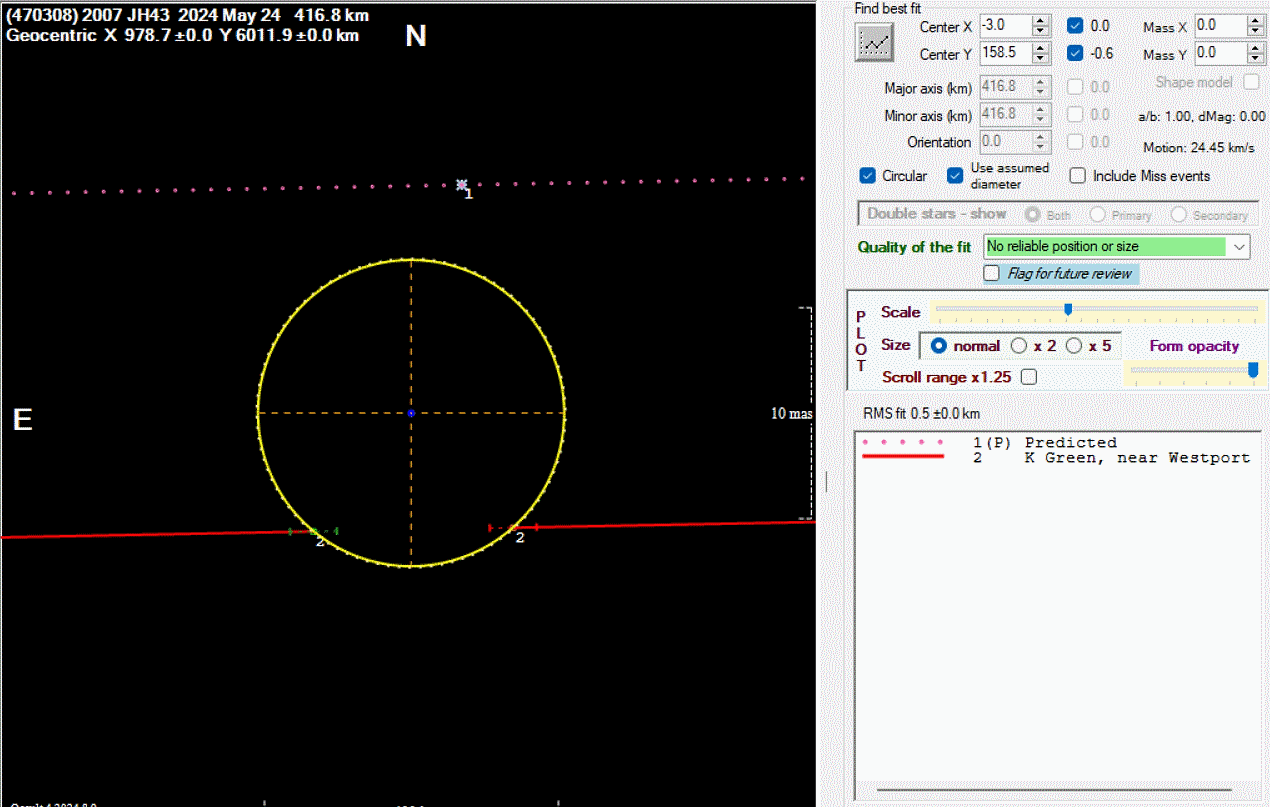The width and height of the screenshot is (1270, 807).
Task: Adjust the plot Scale slider
Action: 1068,310
